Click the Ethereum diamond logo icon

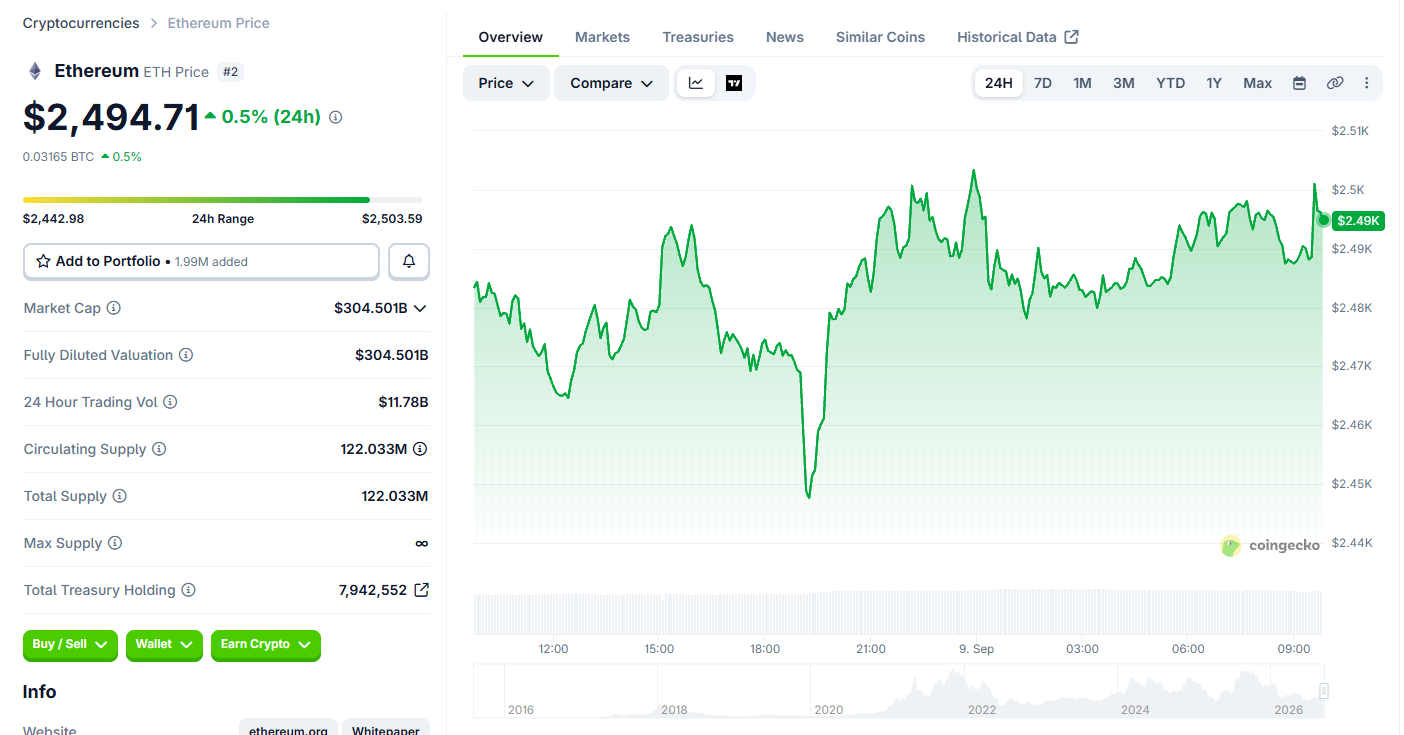coord(35,71)
